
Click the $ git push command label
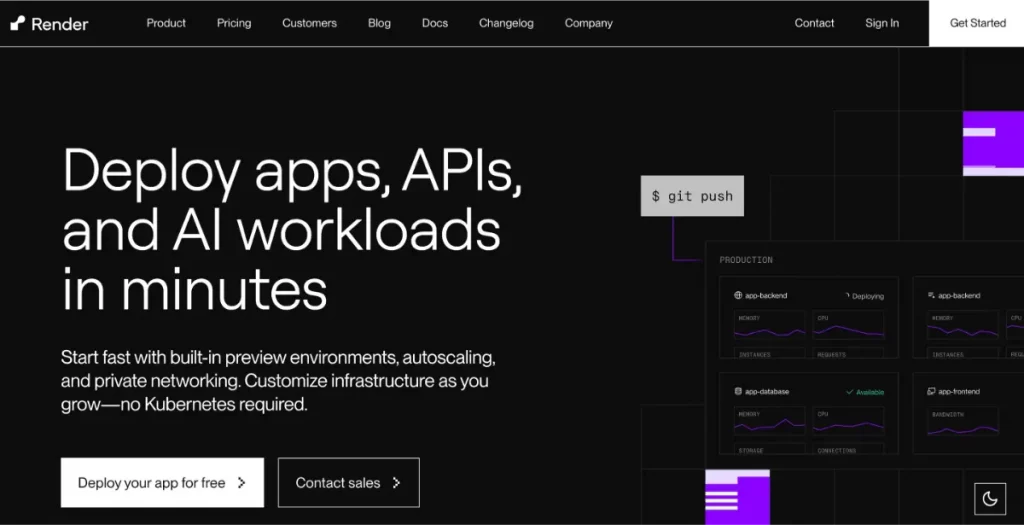[692, 196]
